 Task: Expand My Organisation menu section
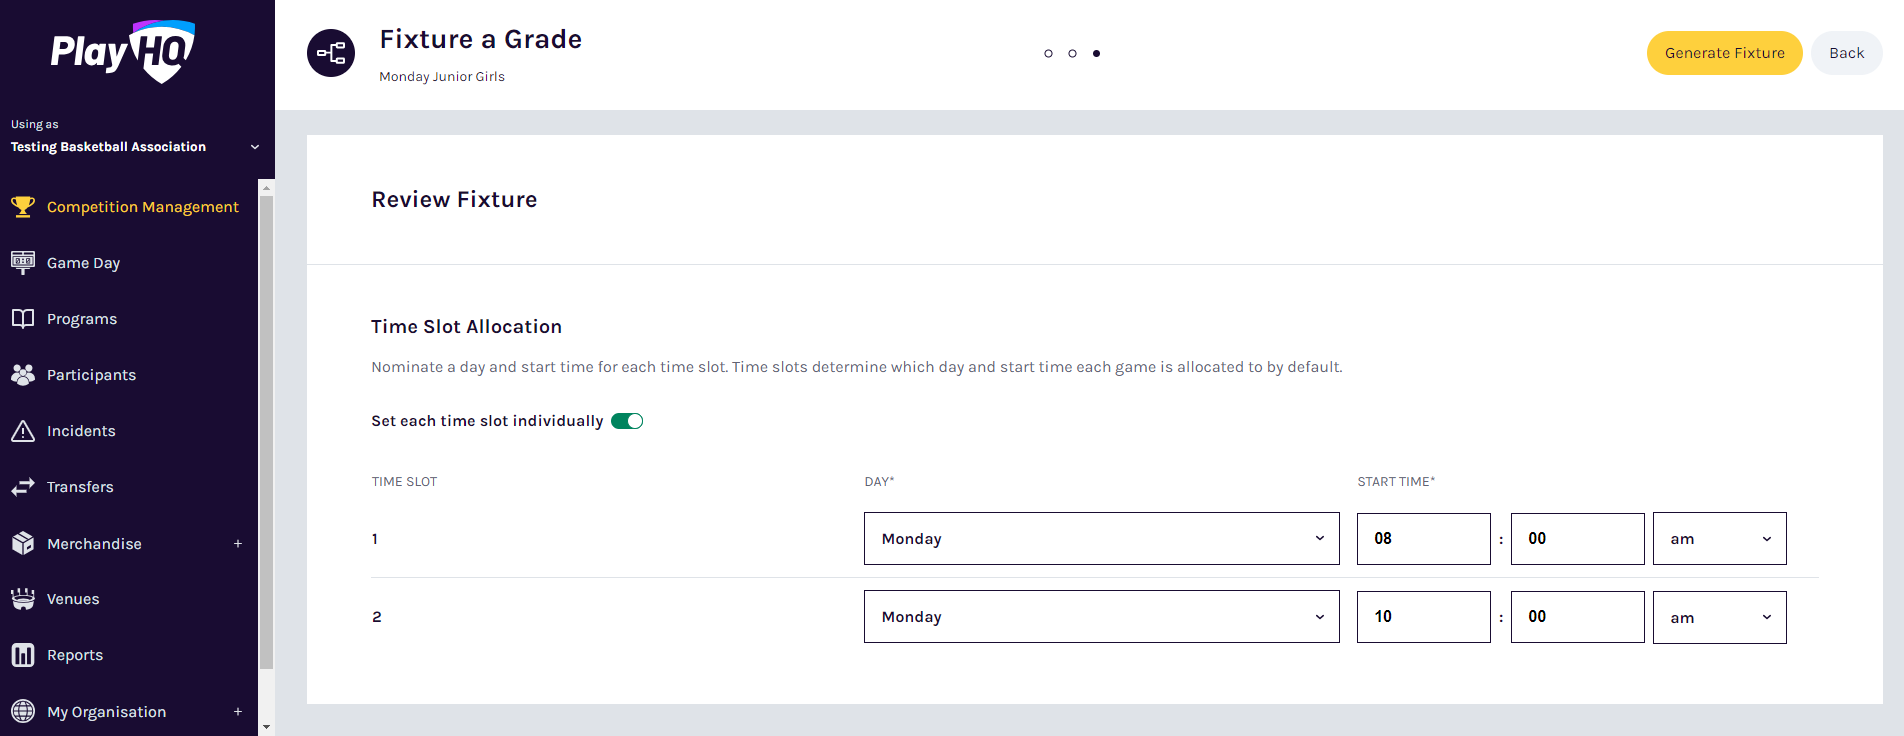pyautogui.click(x=238, y=712)
